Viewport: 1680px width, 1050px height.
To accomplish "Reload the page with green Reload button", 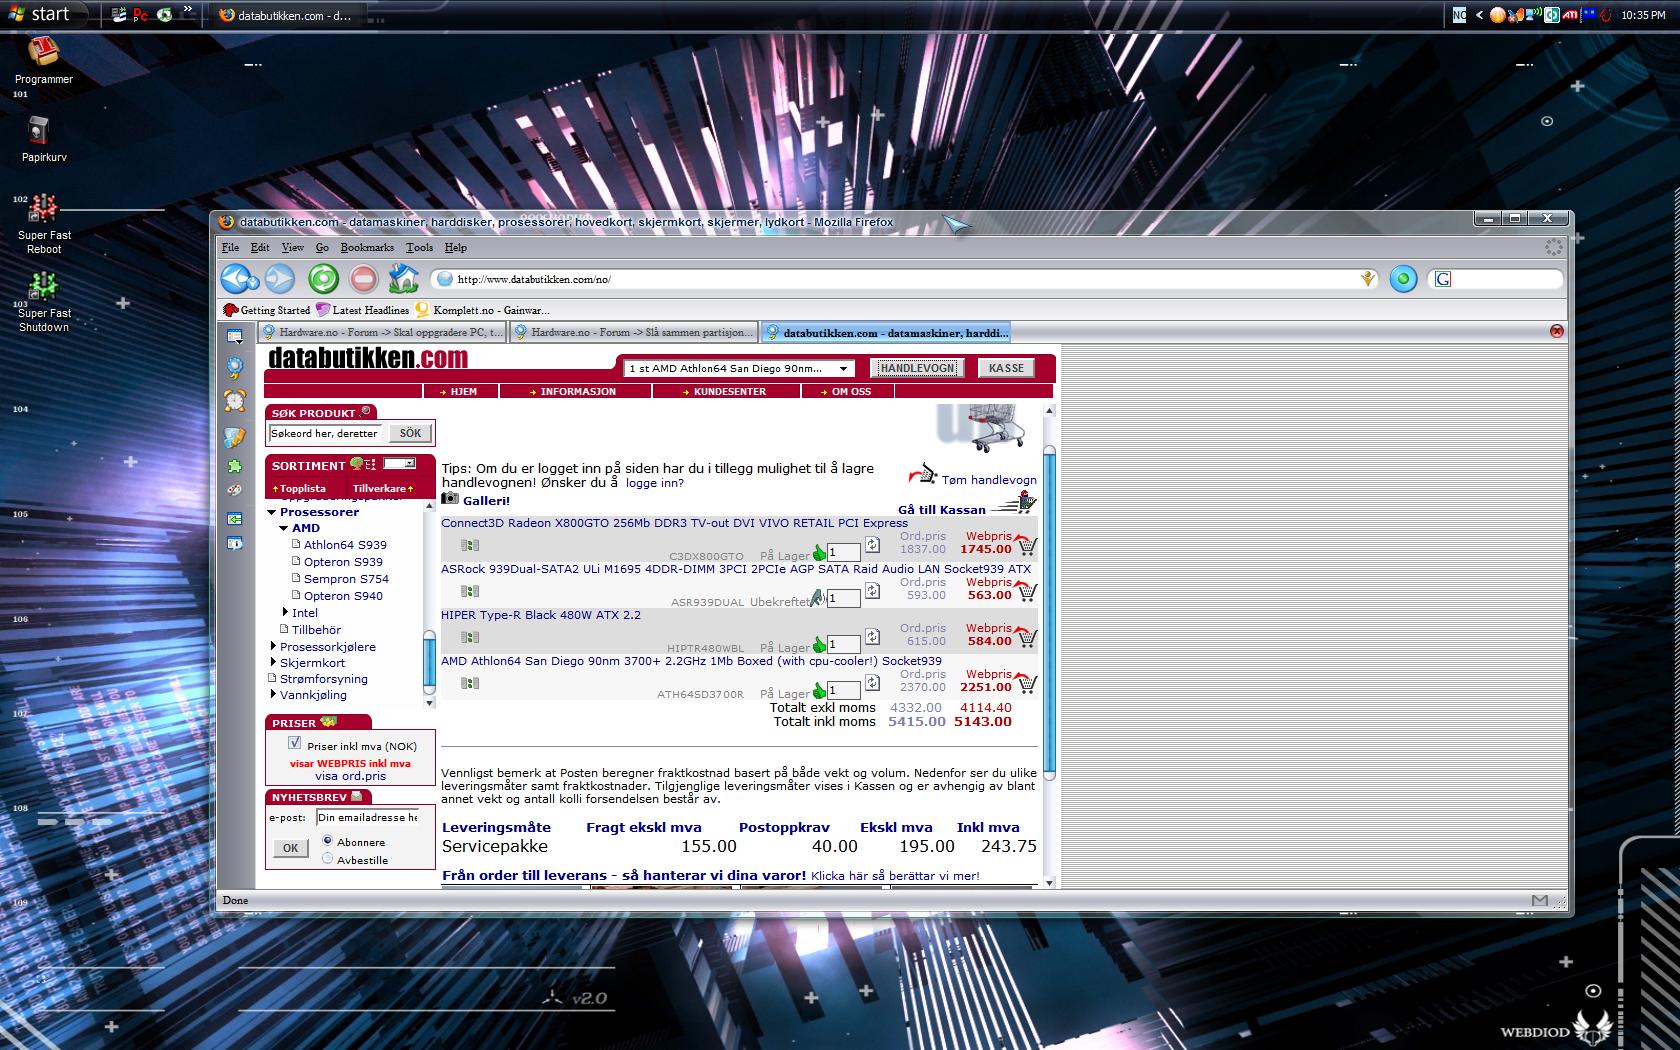I will 323,279.
